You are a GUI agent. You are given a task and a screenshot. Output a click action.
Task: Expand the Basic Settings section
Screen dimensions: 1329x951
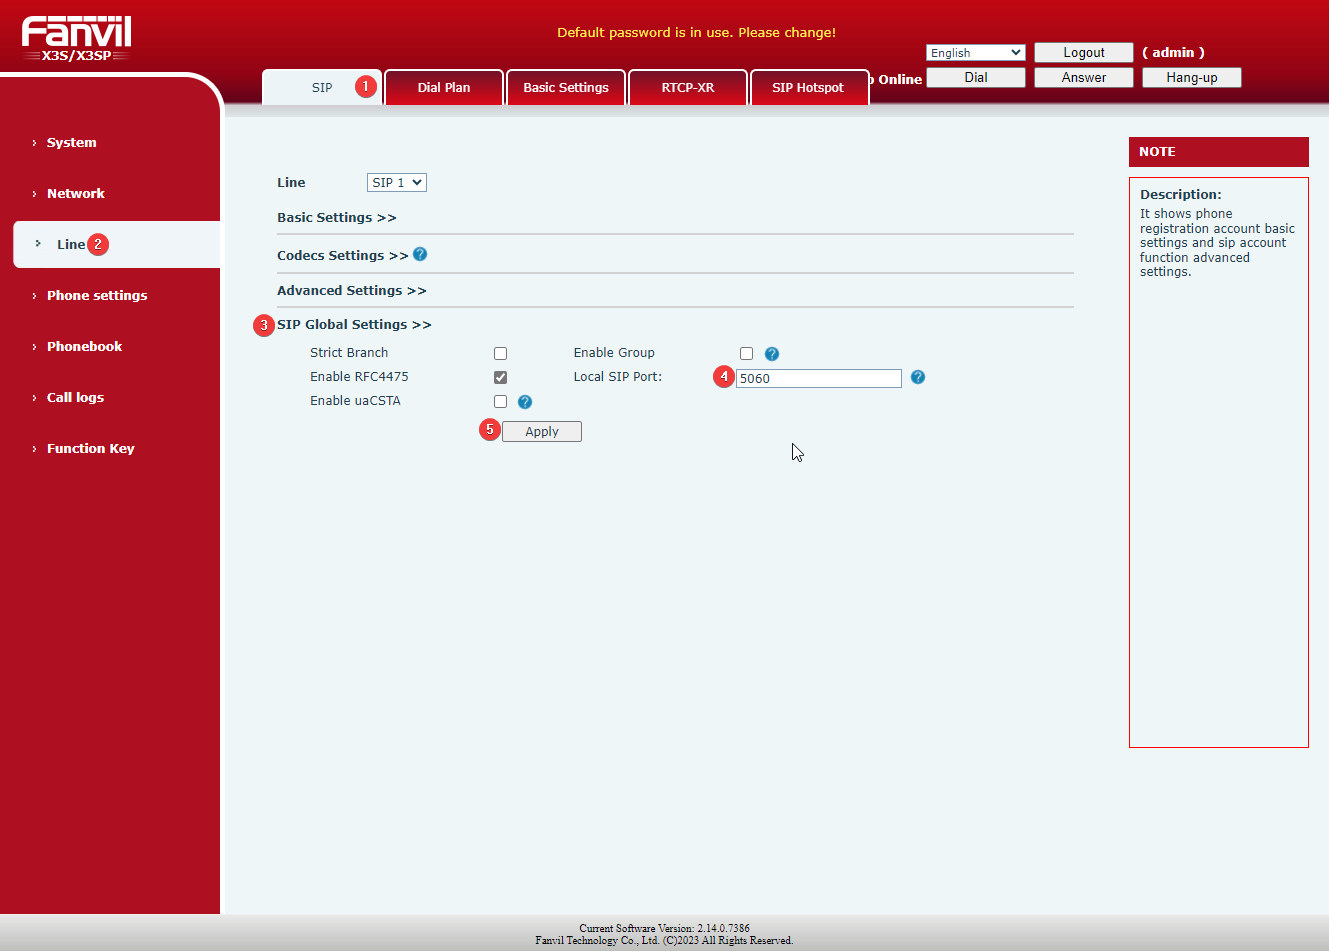click(x=336, y=218)
